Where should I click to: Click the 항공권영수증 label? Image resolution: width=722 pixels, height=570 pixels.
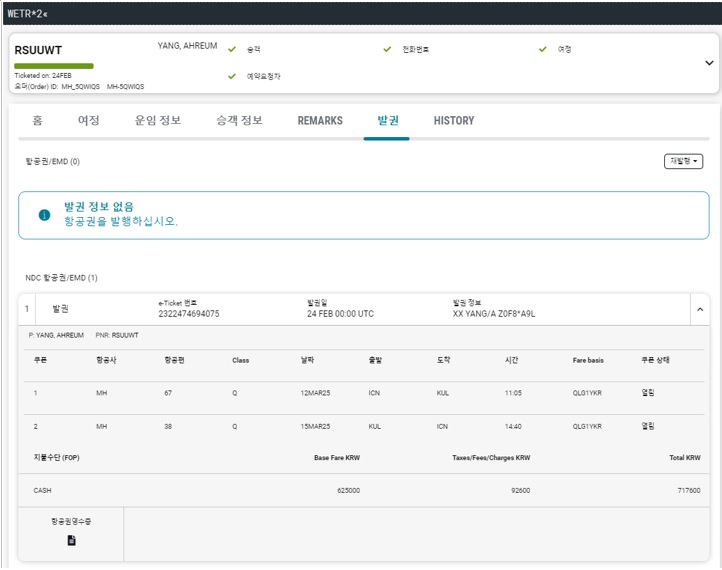[71, 522]
